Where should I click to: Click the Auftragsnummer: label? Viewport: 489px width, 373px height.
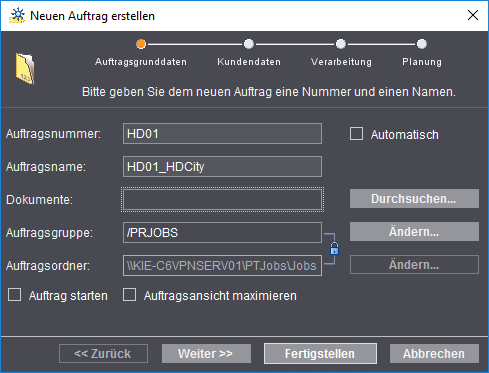(x=53, y=134)
